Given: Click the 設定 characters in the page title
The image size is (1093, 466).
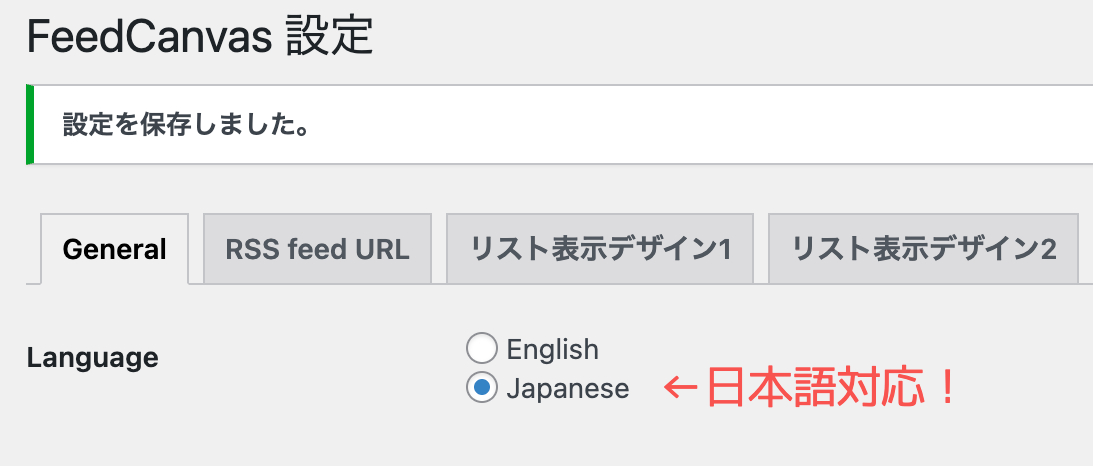Looking at the screenshot, I should tap(330, 37).
